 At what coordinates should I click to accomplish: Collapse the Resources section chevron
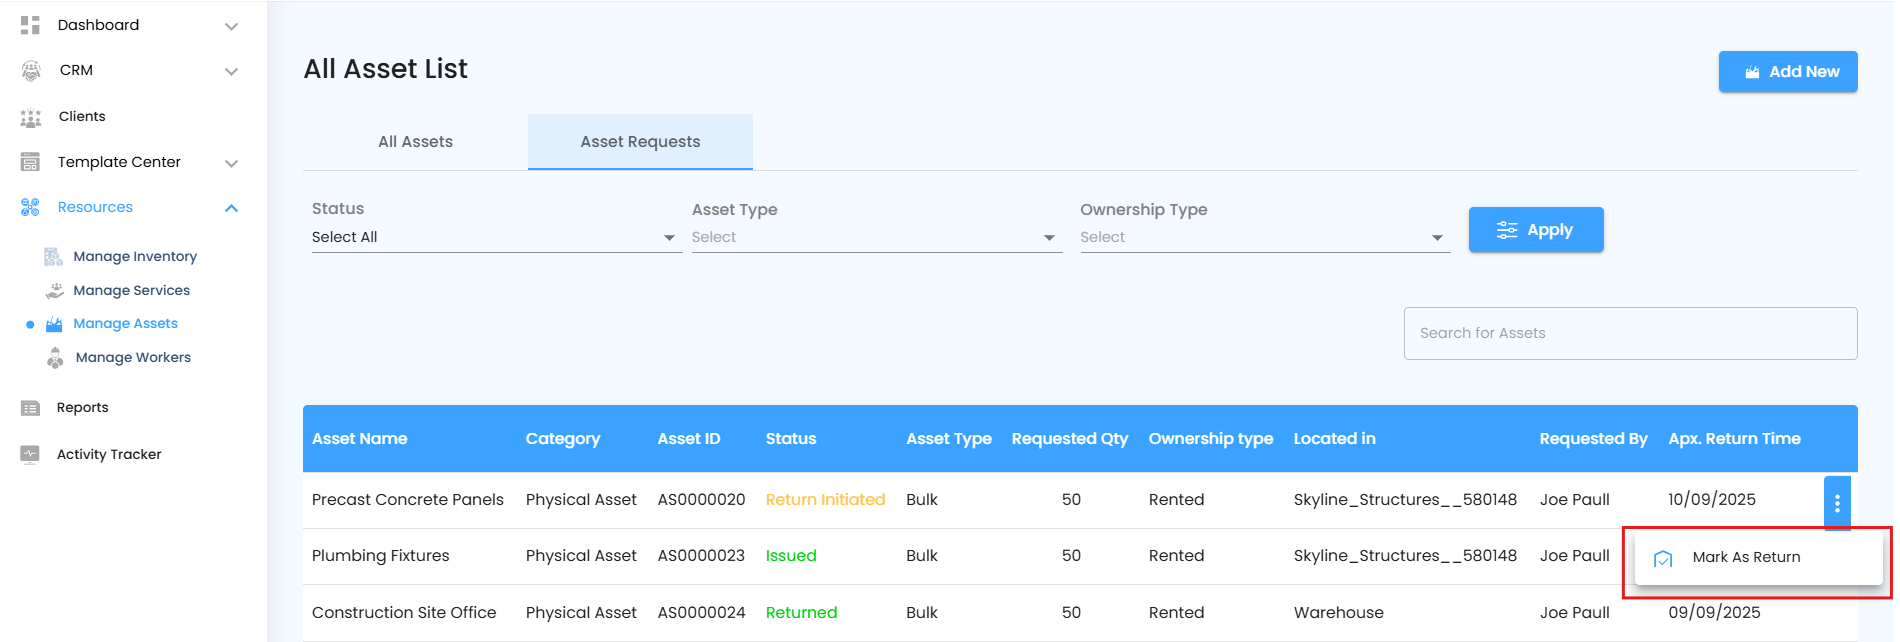(x=231, y=208)
